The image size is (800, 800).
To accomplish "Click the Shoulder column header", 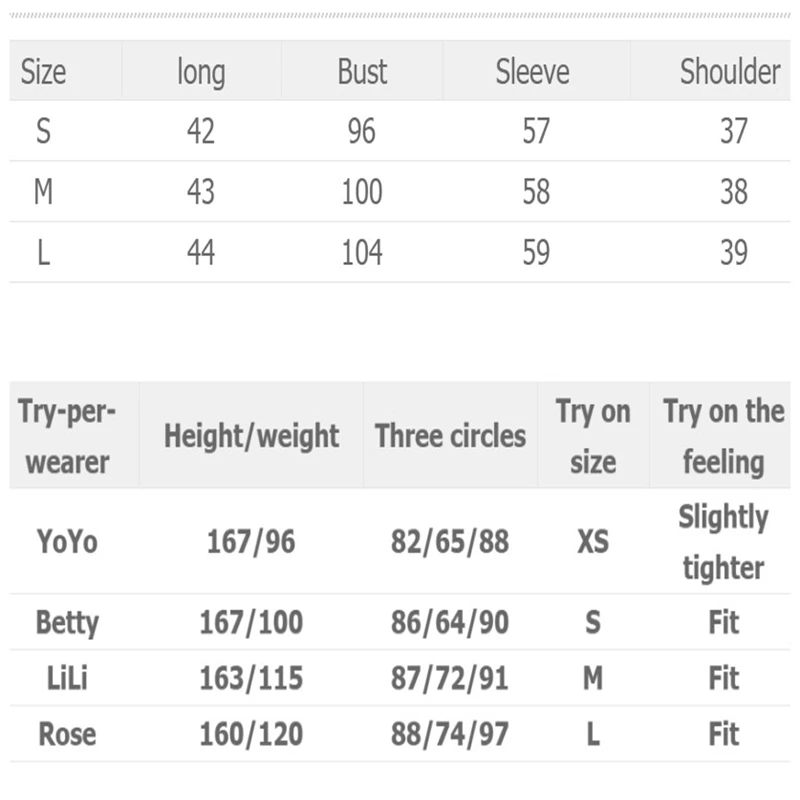I will click(x=729, y=72).
